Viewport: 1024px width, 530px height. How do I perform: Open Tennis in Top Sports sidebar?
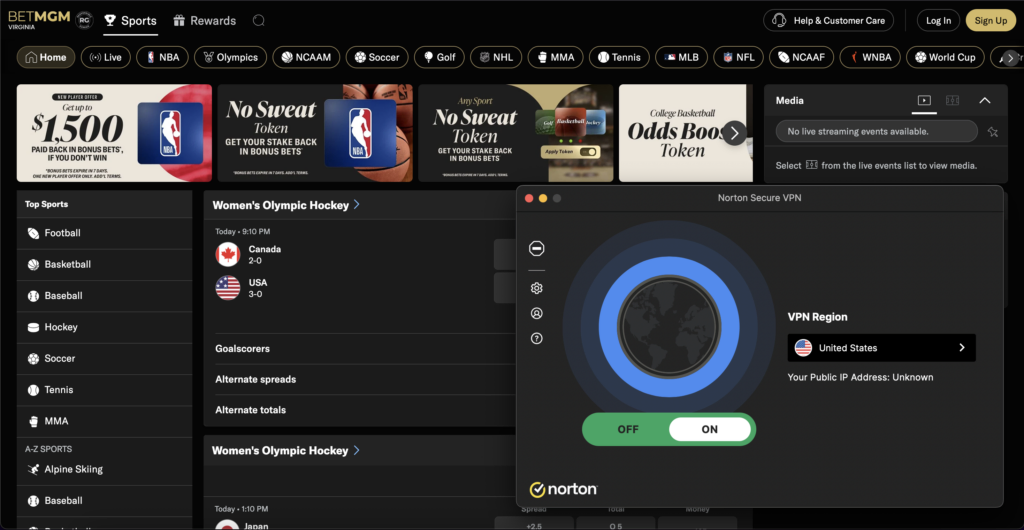point(104,390)
